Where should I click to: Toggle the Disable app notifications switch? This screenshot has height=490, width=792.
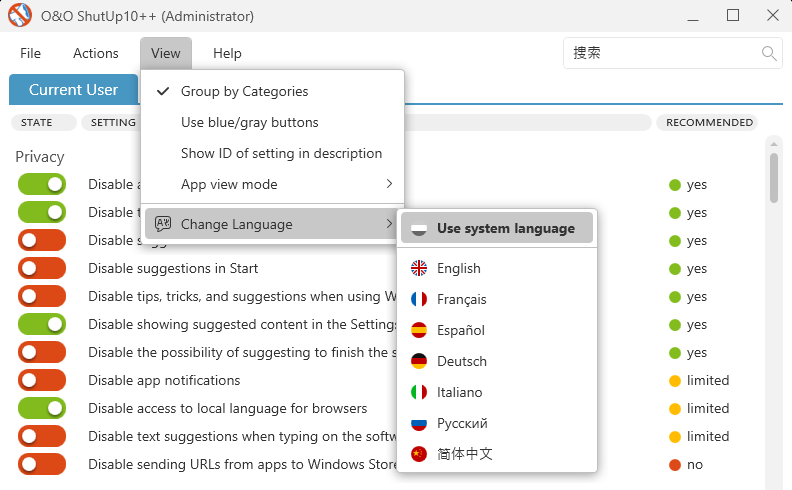tap(42, 380)
